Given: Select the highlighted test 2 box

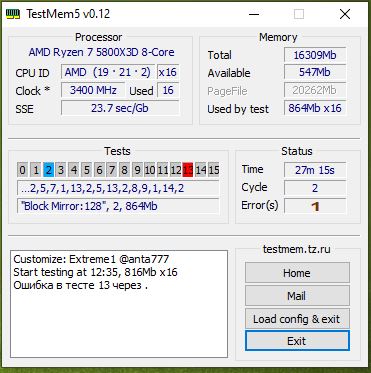Looking at the screenshot, I should (x=48, y=170).
